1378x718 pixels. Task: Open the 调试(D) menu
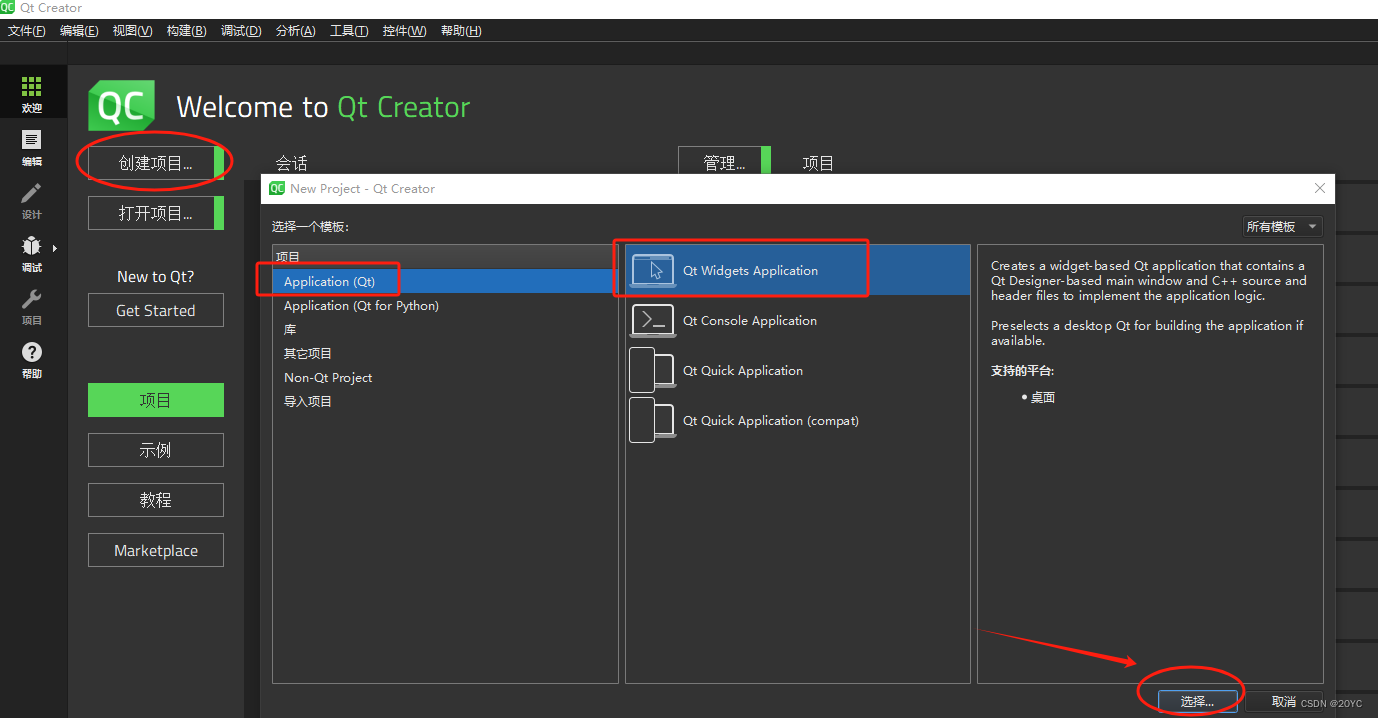click(241, 31)
